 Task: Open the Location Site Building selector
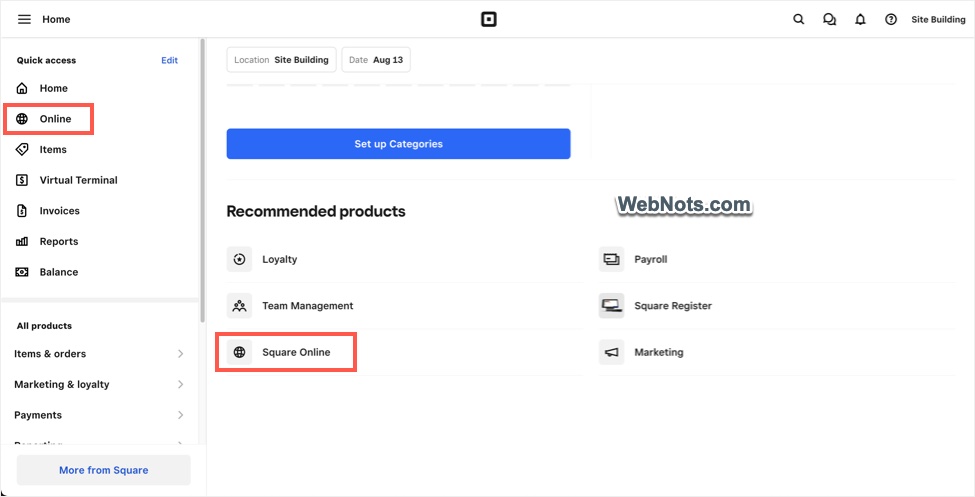[x=281, y=60]
